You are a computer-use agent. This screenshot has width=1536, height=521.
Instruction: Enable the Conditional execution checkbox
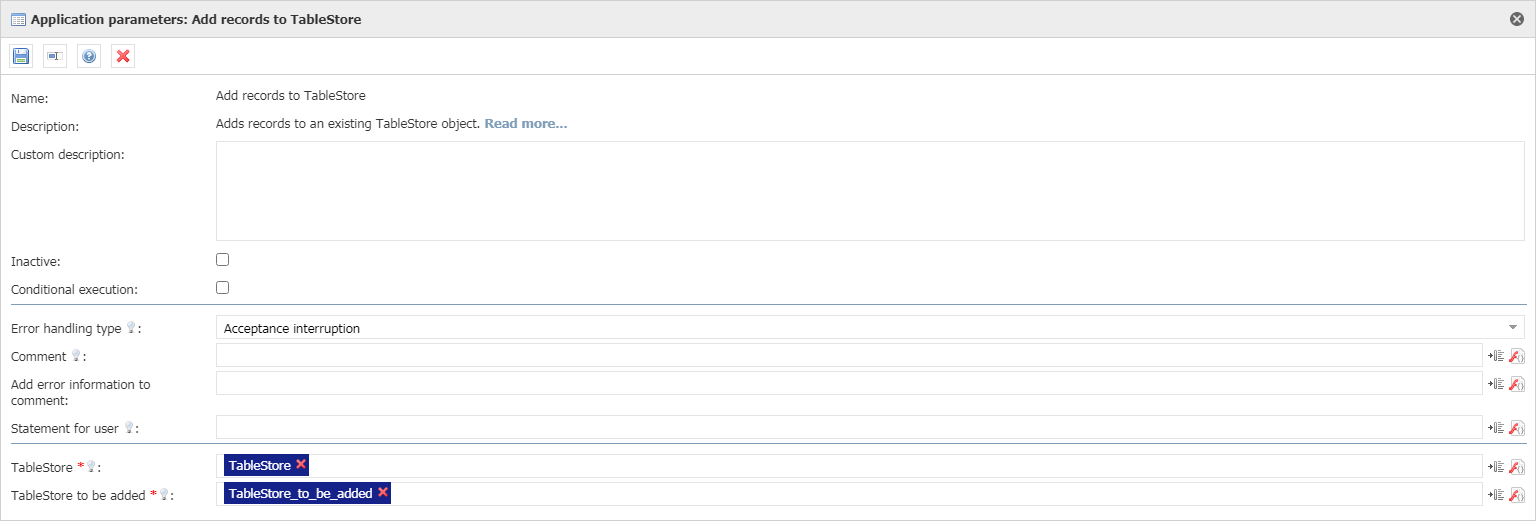(223, 287)
